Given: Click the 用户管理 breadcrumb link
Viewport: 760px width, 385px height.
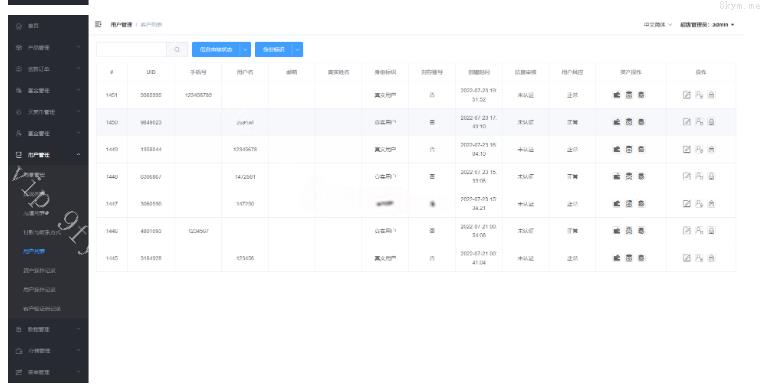Looking at the screenshot, I should 121,24.
